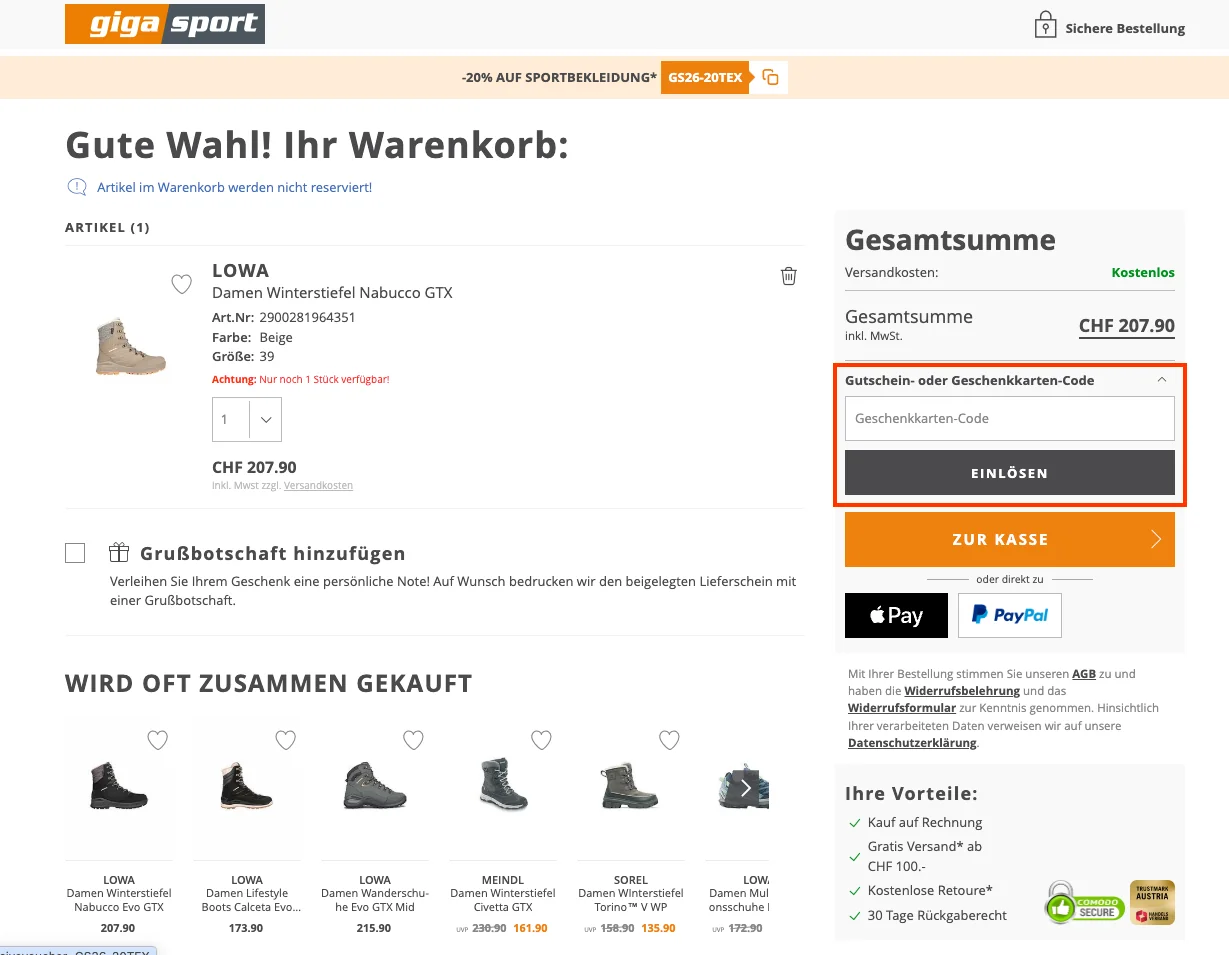Open the Comodo Secure seal
The height and width of the screenshot is (955, 1229).
(x=1084, y=901)
